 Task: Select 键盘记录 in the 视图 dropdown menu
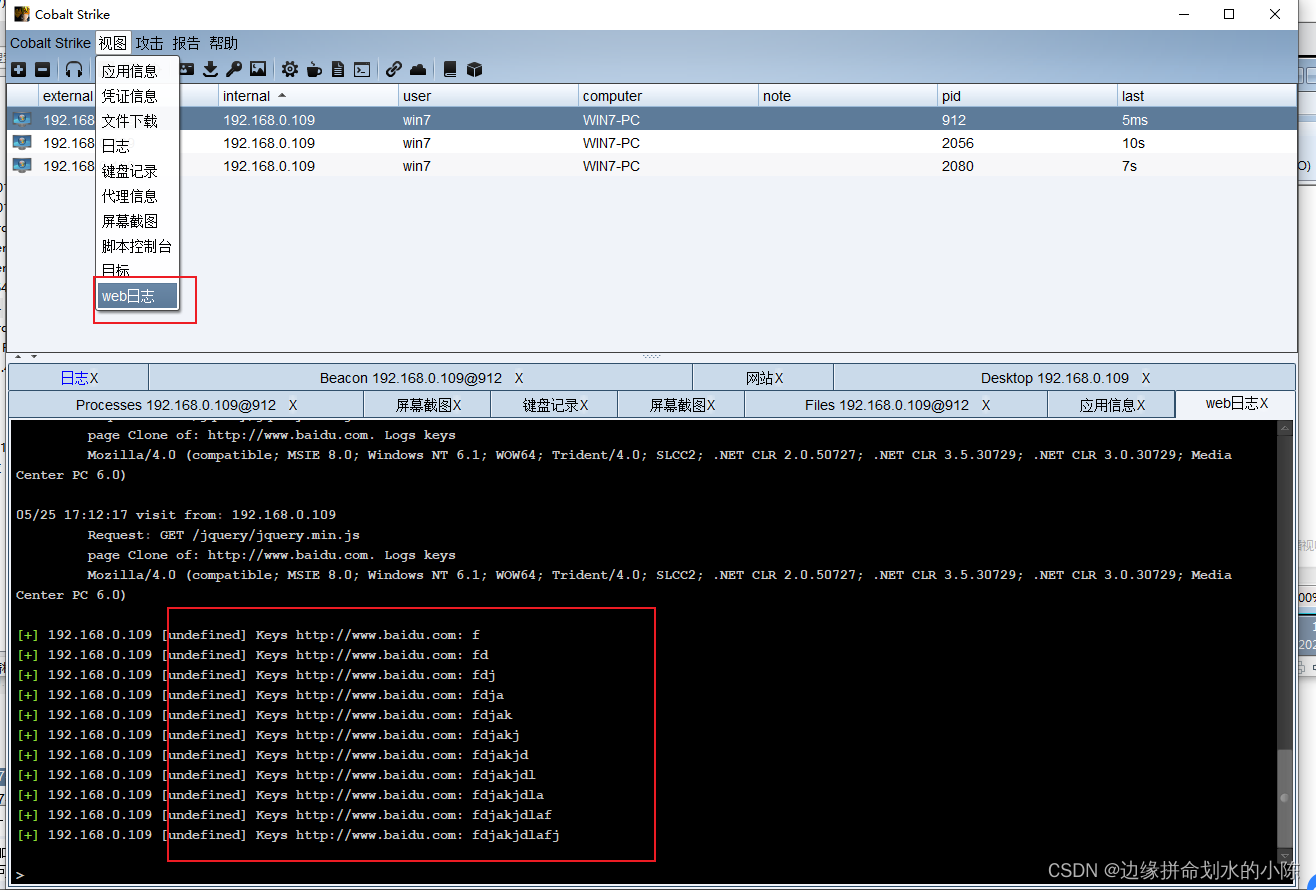[x=137, y=171]
